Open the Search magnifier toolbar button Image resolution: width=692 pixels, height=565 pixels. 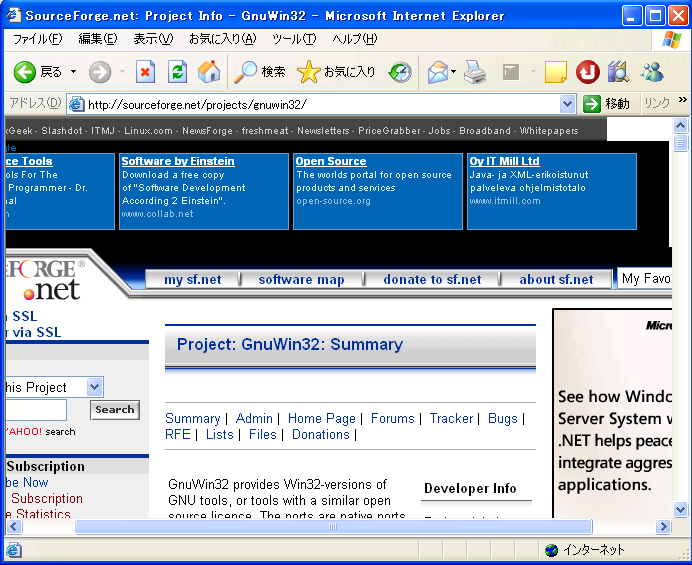(260, 72)
